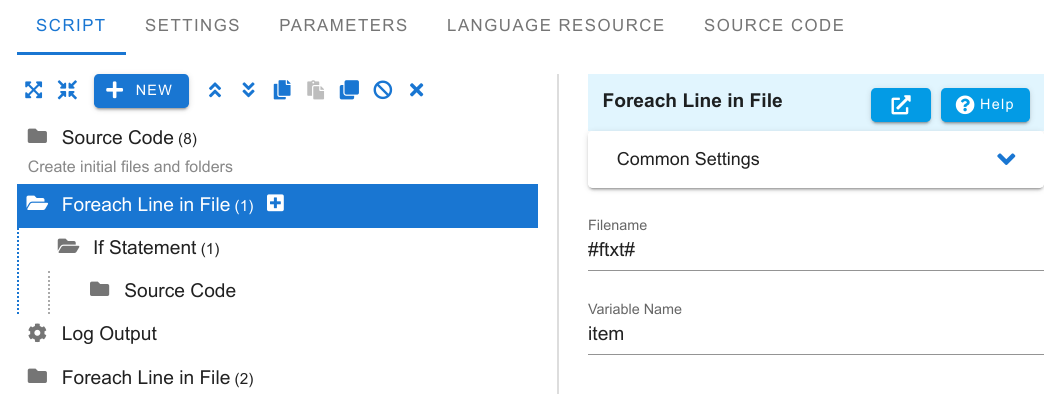The width and height of the screenshot is (1061, 394).
Task: Open the Source Code tab
Action: click(x=774, y=26)
